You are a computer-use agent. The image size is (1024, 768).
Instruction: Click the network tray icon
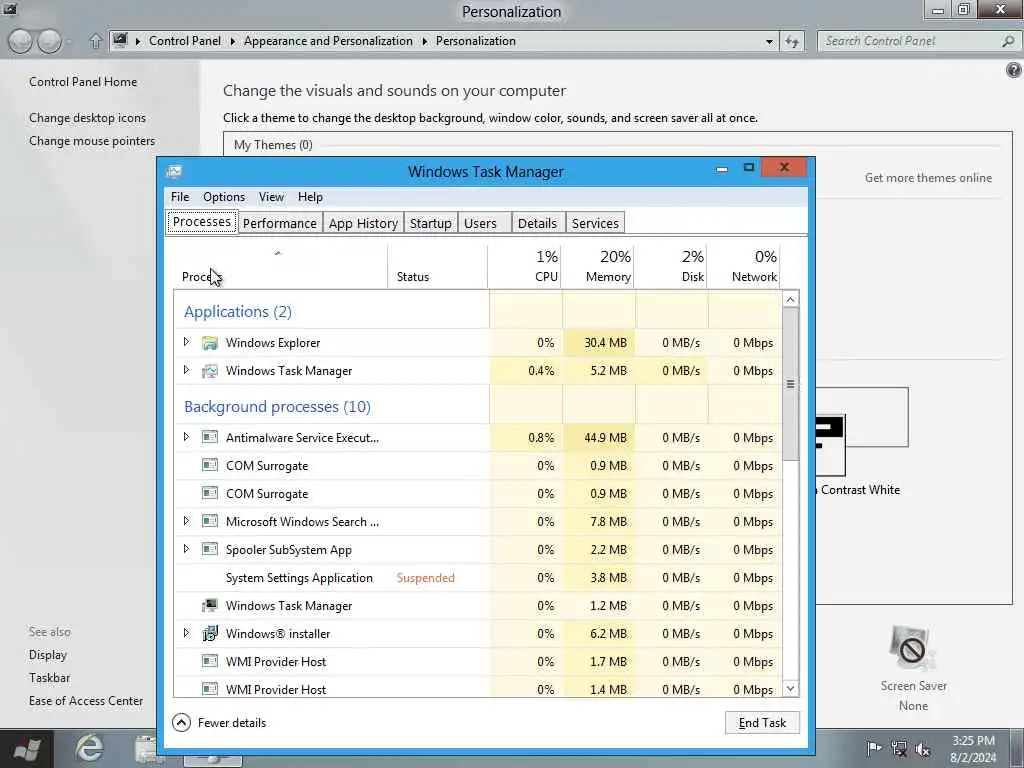pos(899,748)
